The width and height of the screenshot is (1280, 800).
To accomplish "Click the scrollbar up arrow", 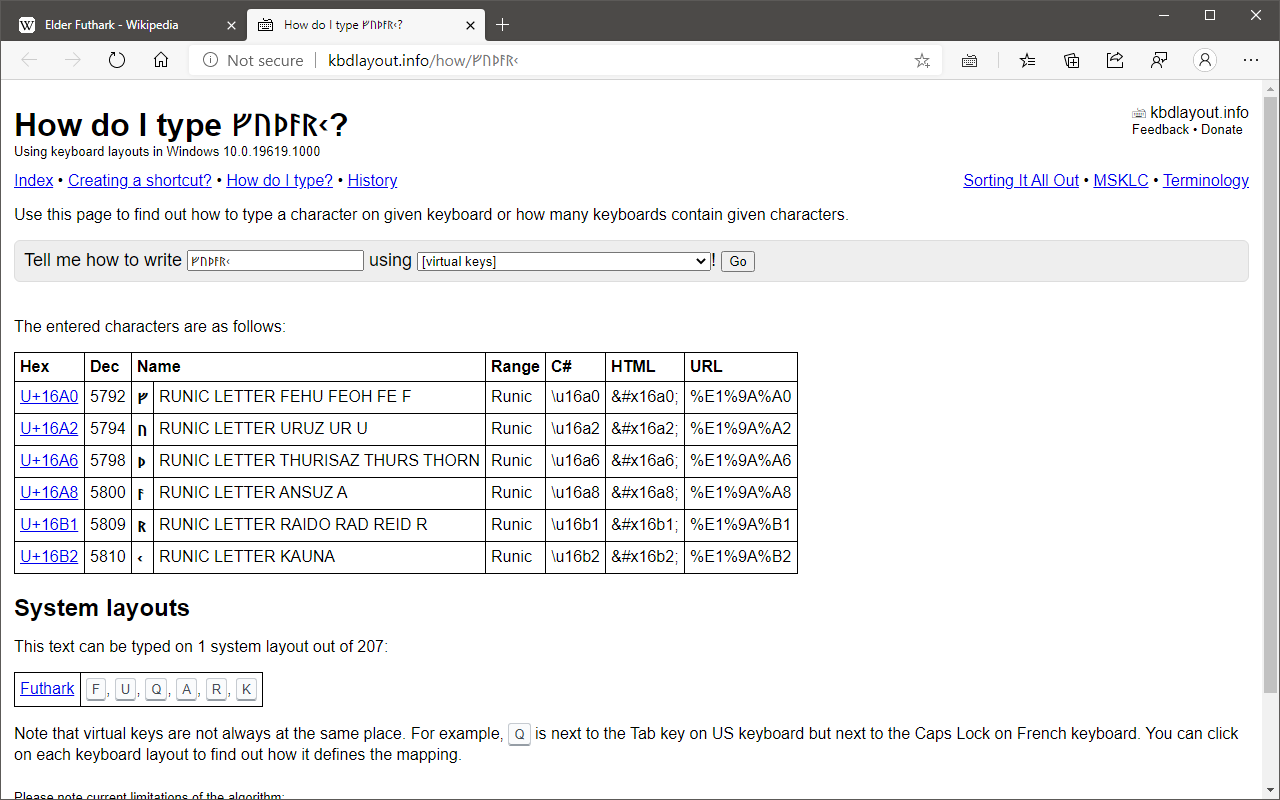I will pos(1270,88).
